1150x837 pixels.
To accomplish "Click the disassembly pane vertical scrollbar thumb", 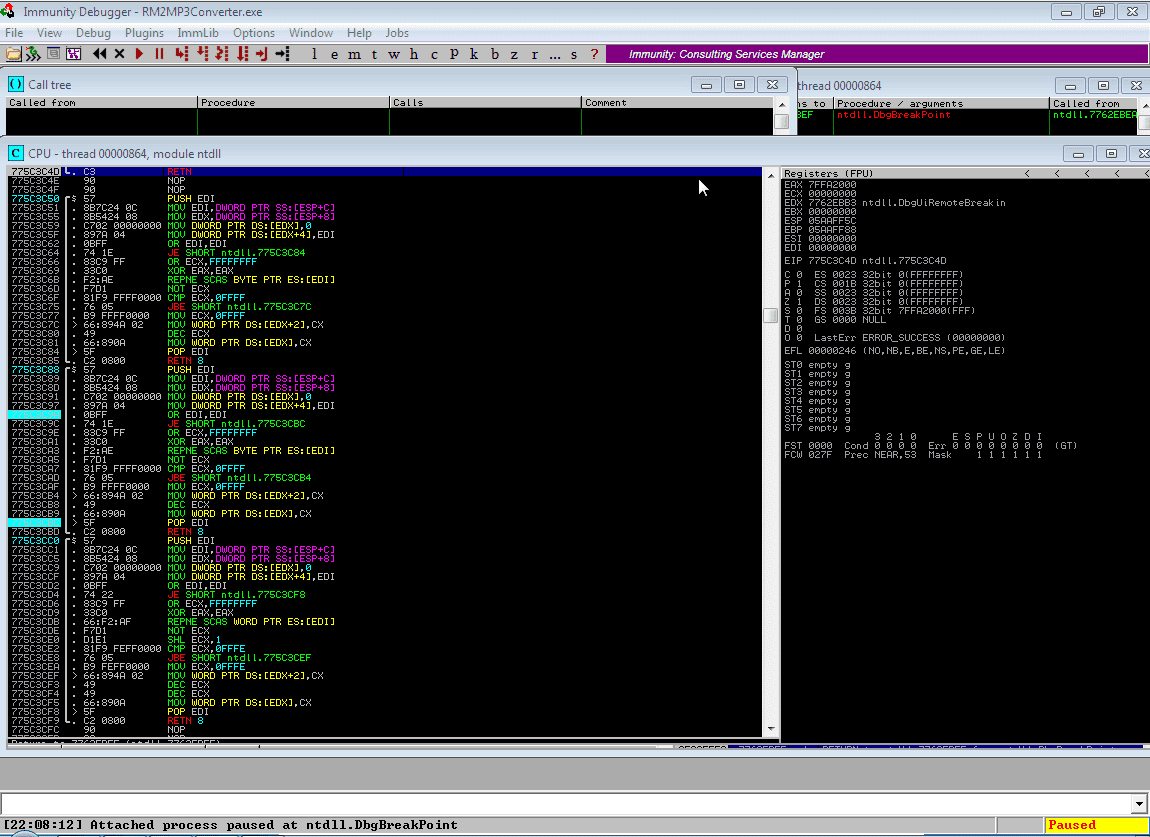I will pos(770,316).
